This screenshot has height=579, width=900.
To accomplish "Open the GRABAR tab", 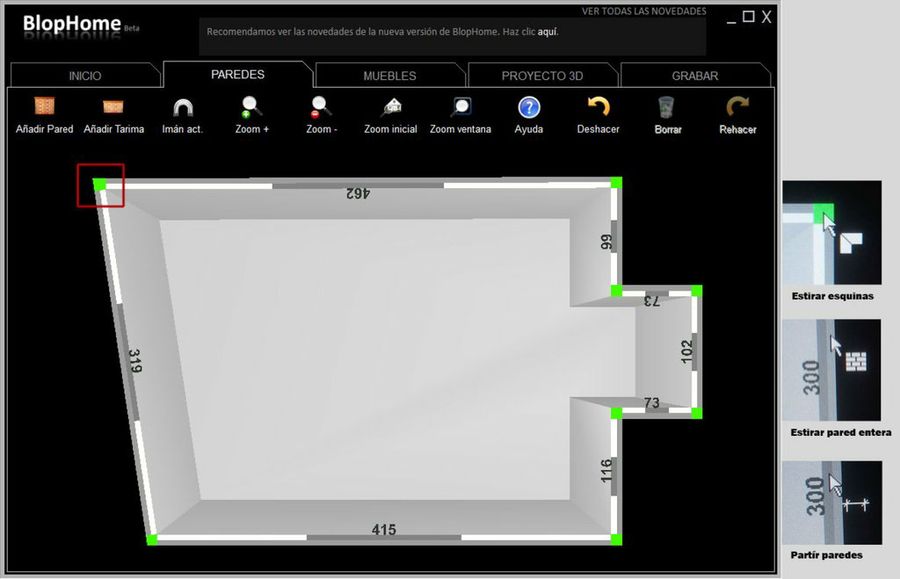I will click(x=694, y=76).
